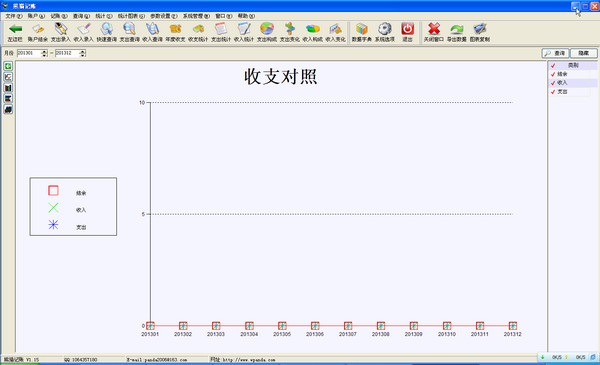Screen dimensions: 600x365
Task: Open 支出录入 expense entry tool
Action: coord(61,32)
